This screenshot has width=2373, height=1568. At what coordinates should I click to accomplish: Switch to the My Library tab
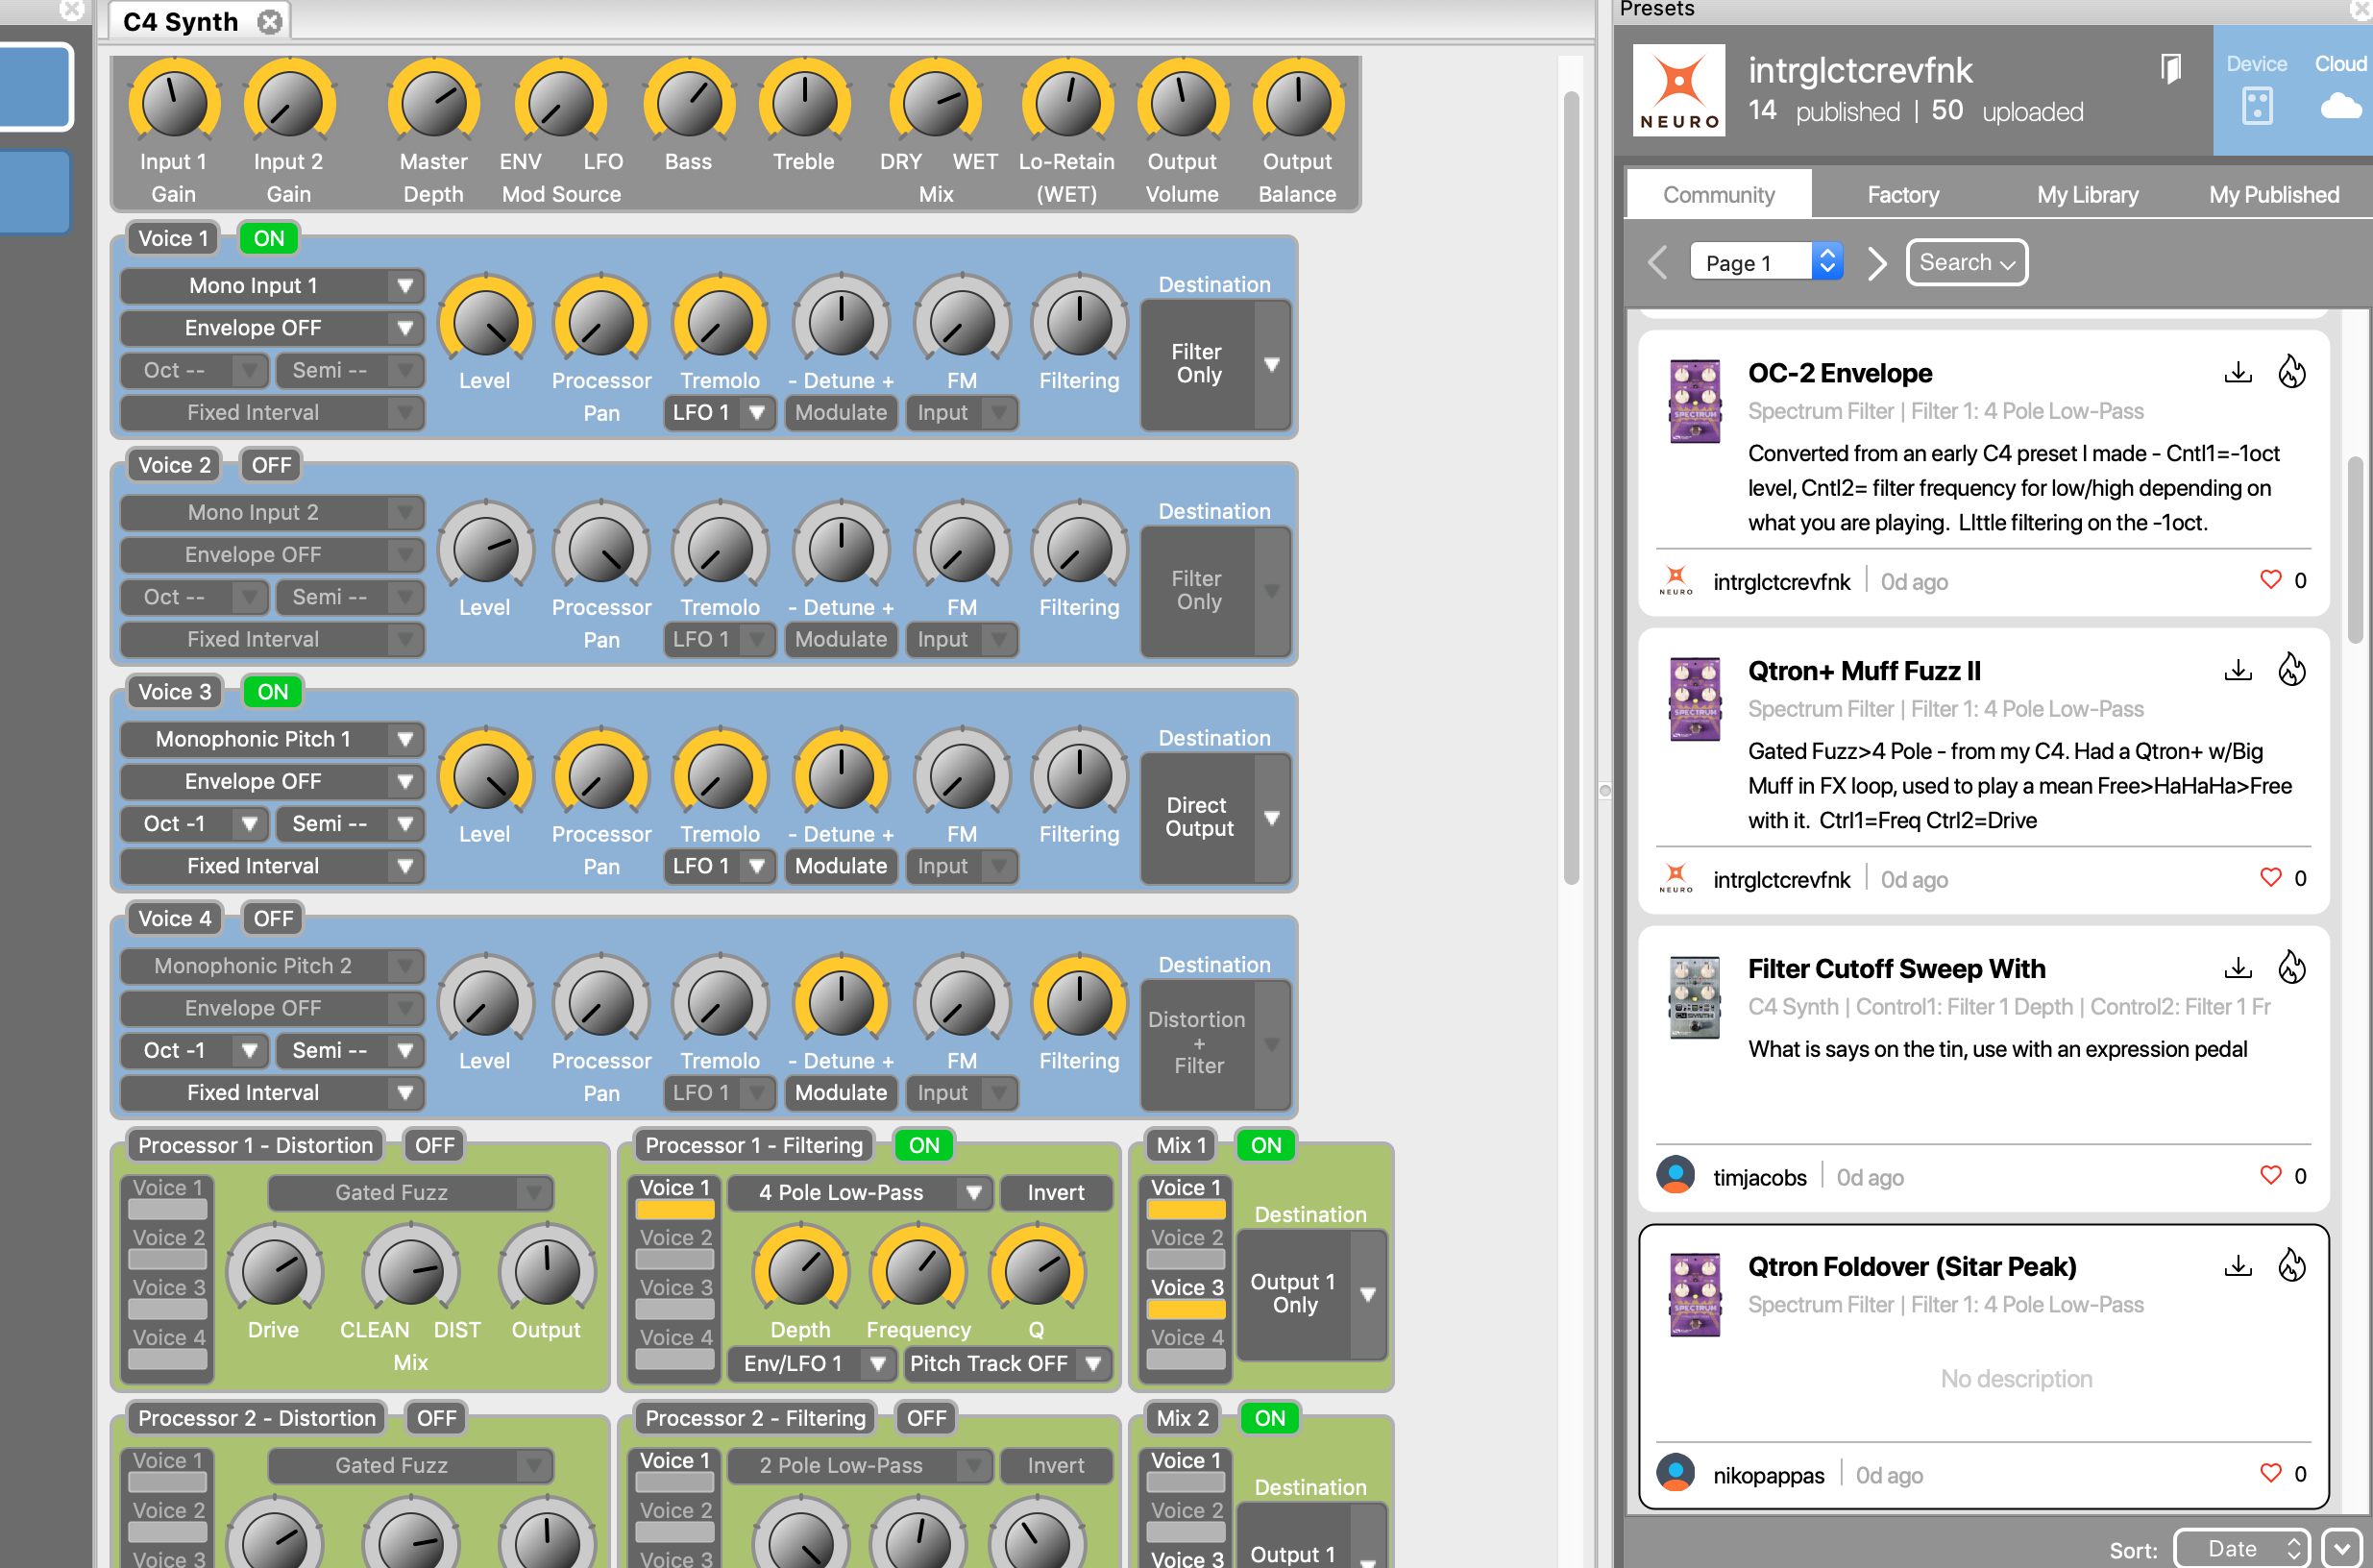coord(2087,195)
